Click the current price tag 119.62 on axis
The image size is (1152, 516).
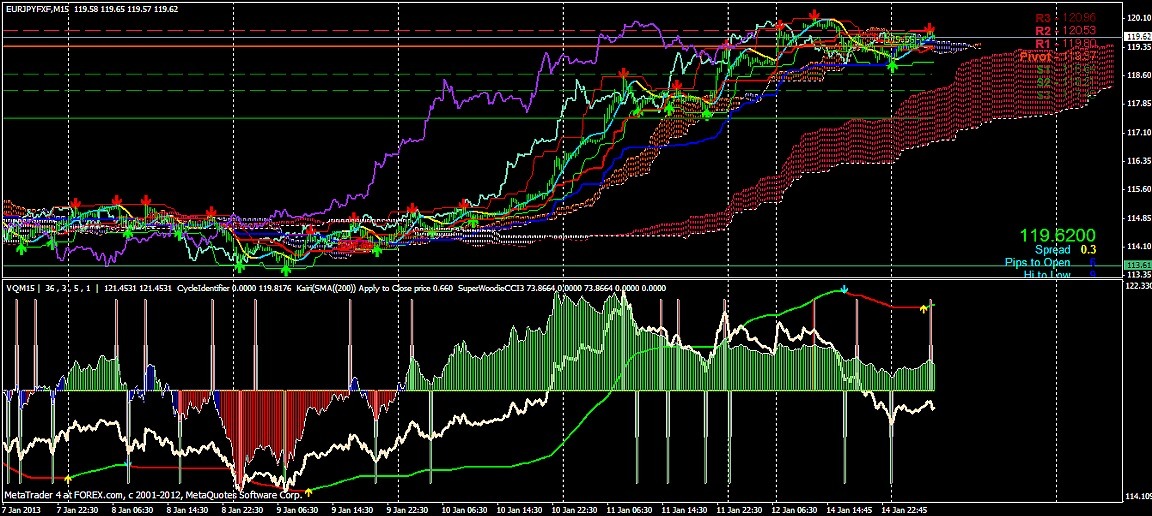pos(1137,36)
